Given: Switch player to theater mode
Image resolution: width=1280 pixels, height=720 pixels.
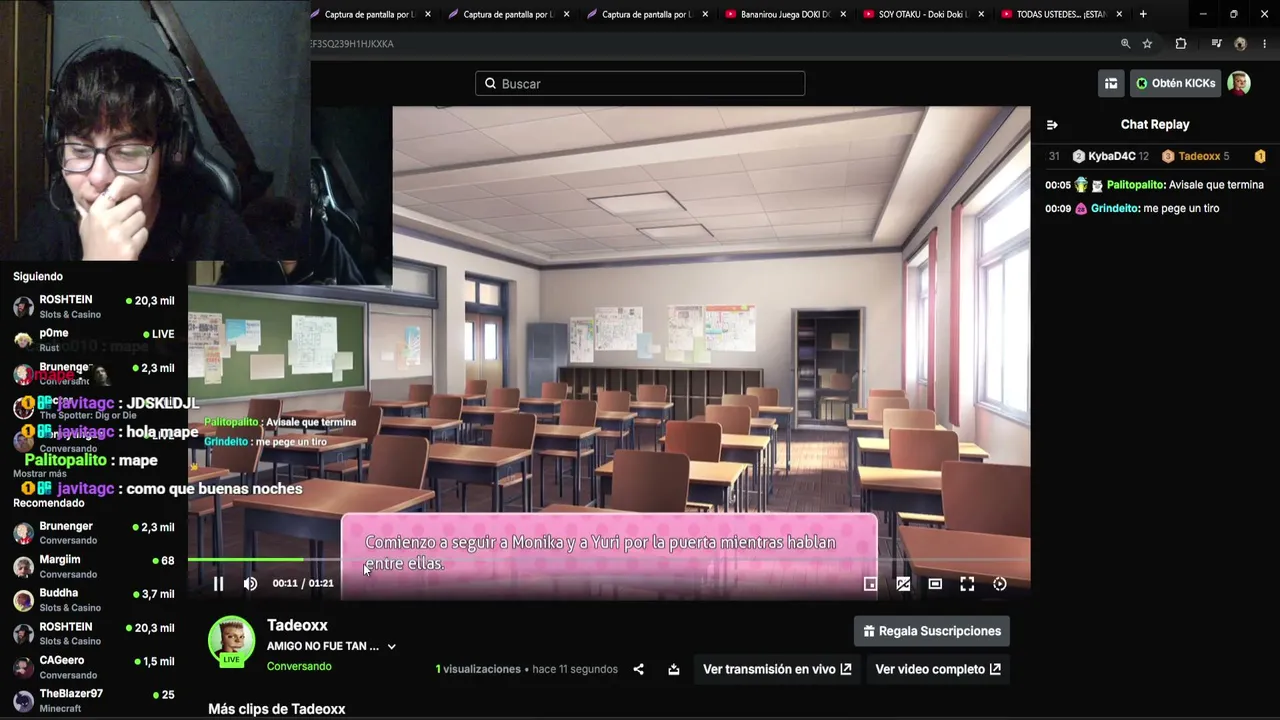Looking at the screenshot, I should [x=935, y=584].
